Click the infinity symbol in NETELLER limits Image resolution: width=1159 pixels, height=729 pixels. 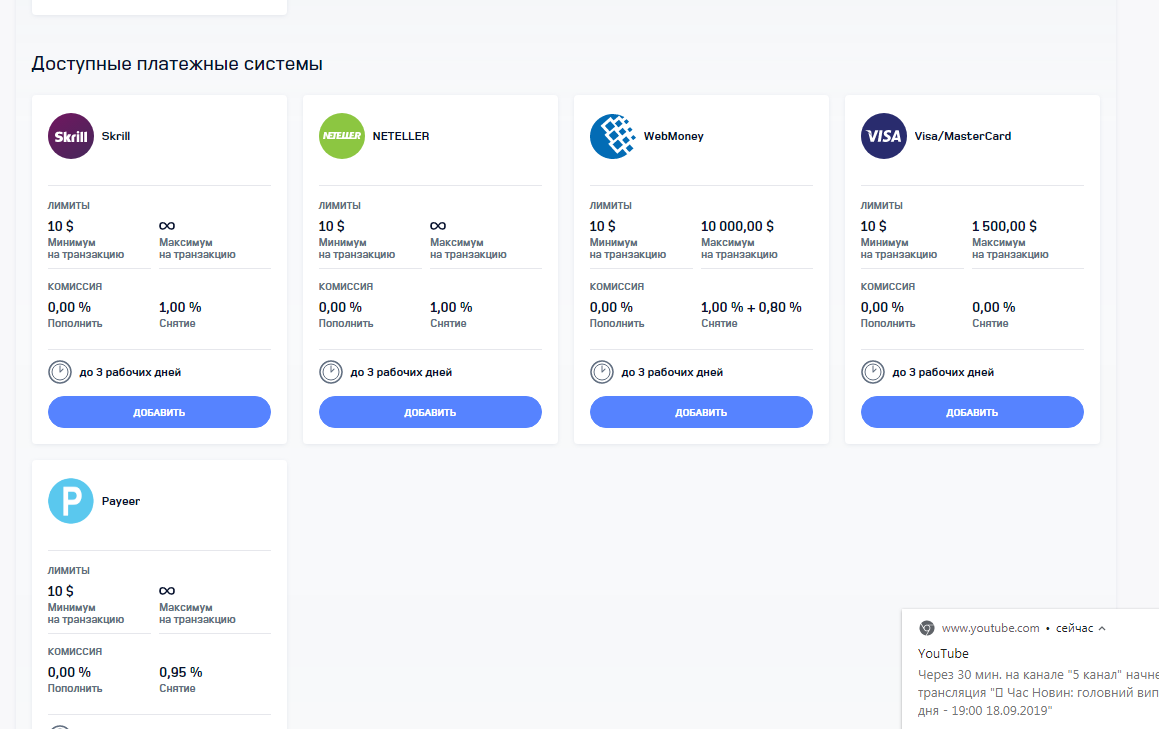pyautogui.click(x=438, y=226)
